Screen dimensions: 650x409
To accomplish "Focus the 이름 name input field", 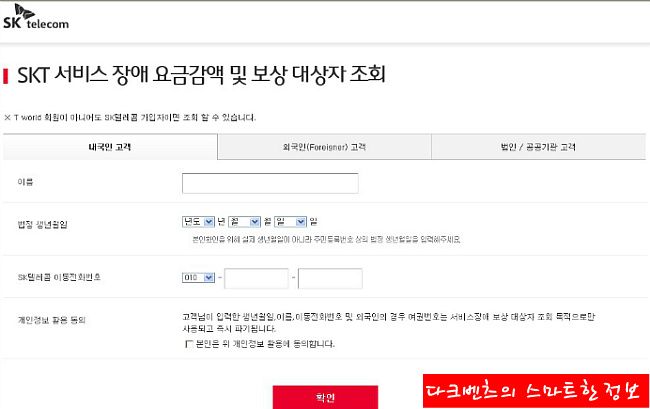I will coord(270,183).
